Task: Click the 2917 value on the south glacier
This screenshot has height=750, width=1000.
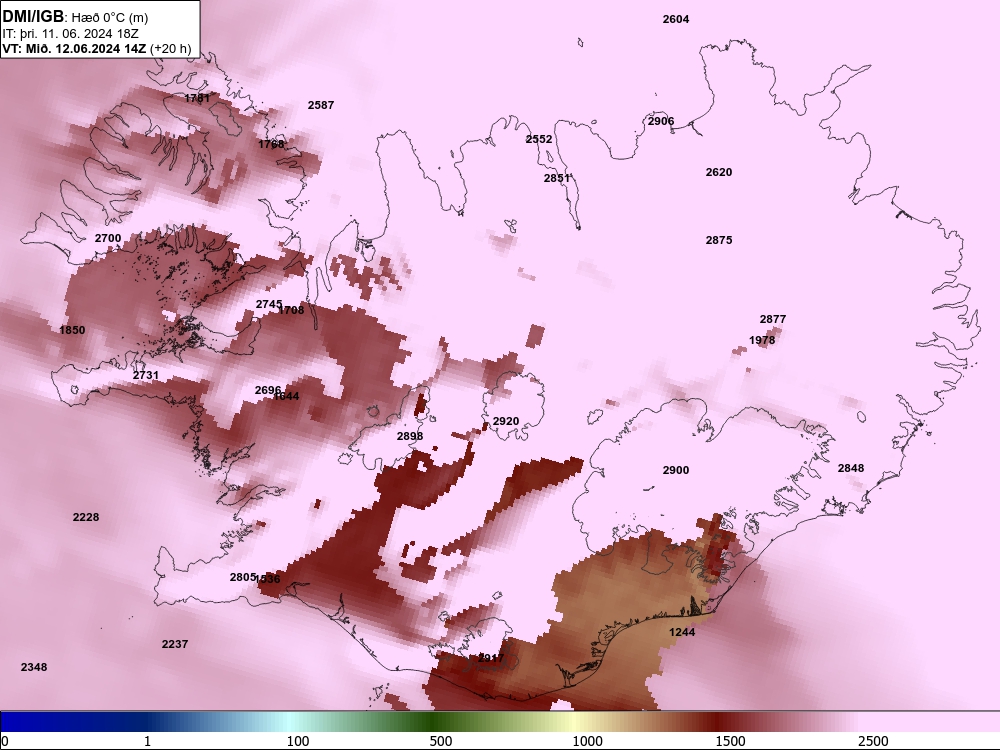Action: tap(491, 658)
